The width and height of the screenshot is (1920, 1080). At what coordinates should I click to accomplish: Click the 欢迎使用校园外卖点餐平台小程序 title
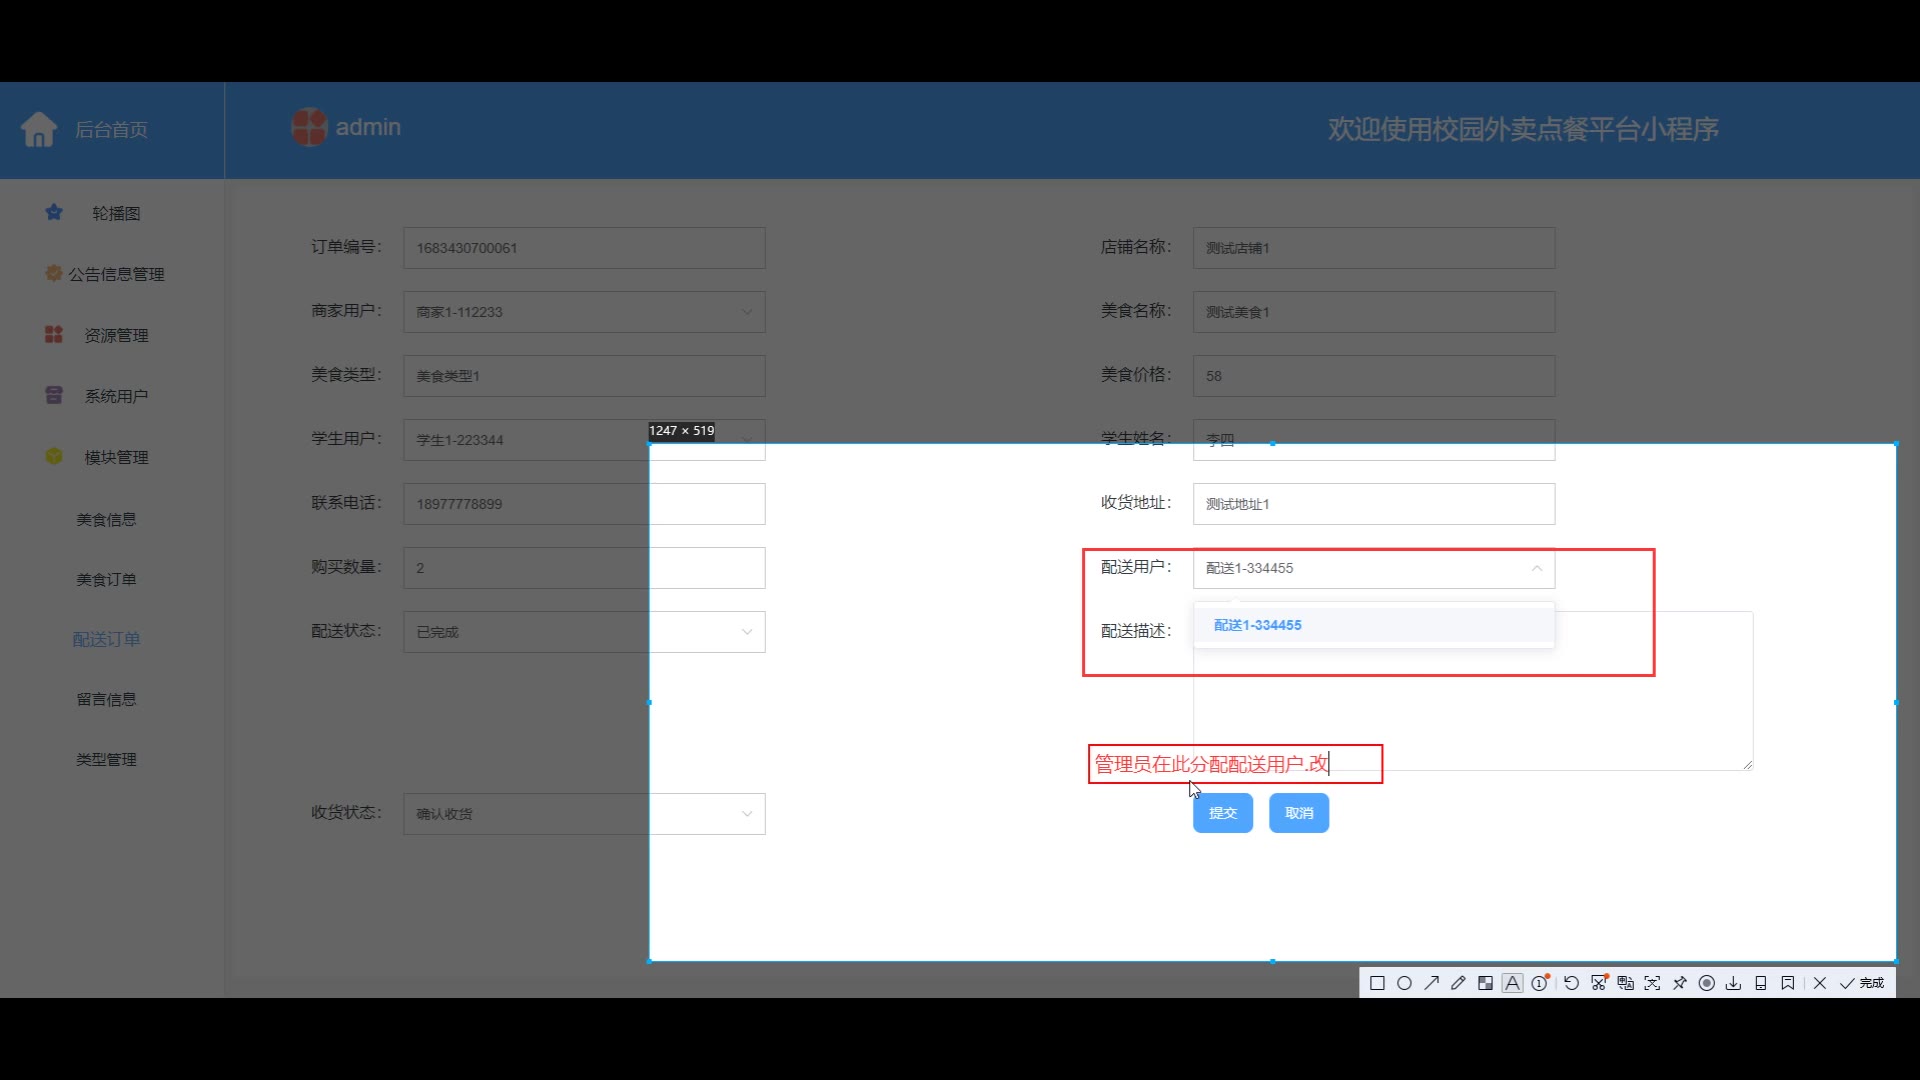pos(1523,129)
